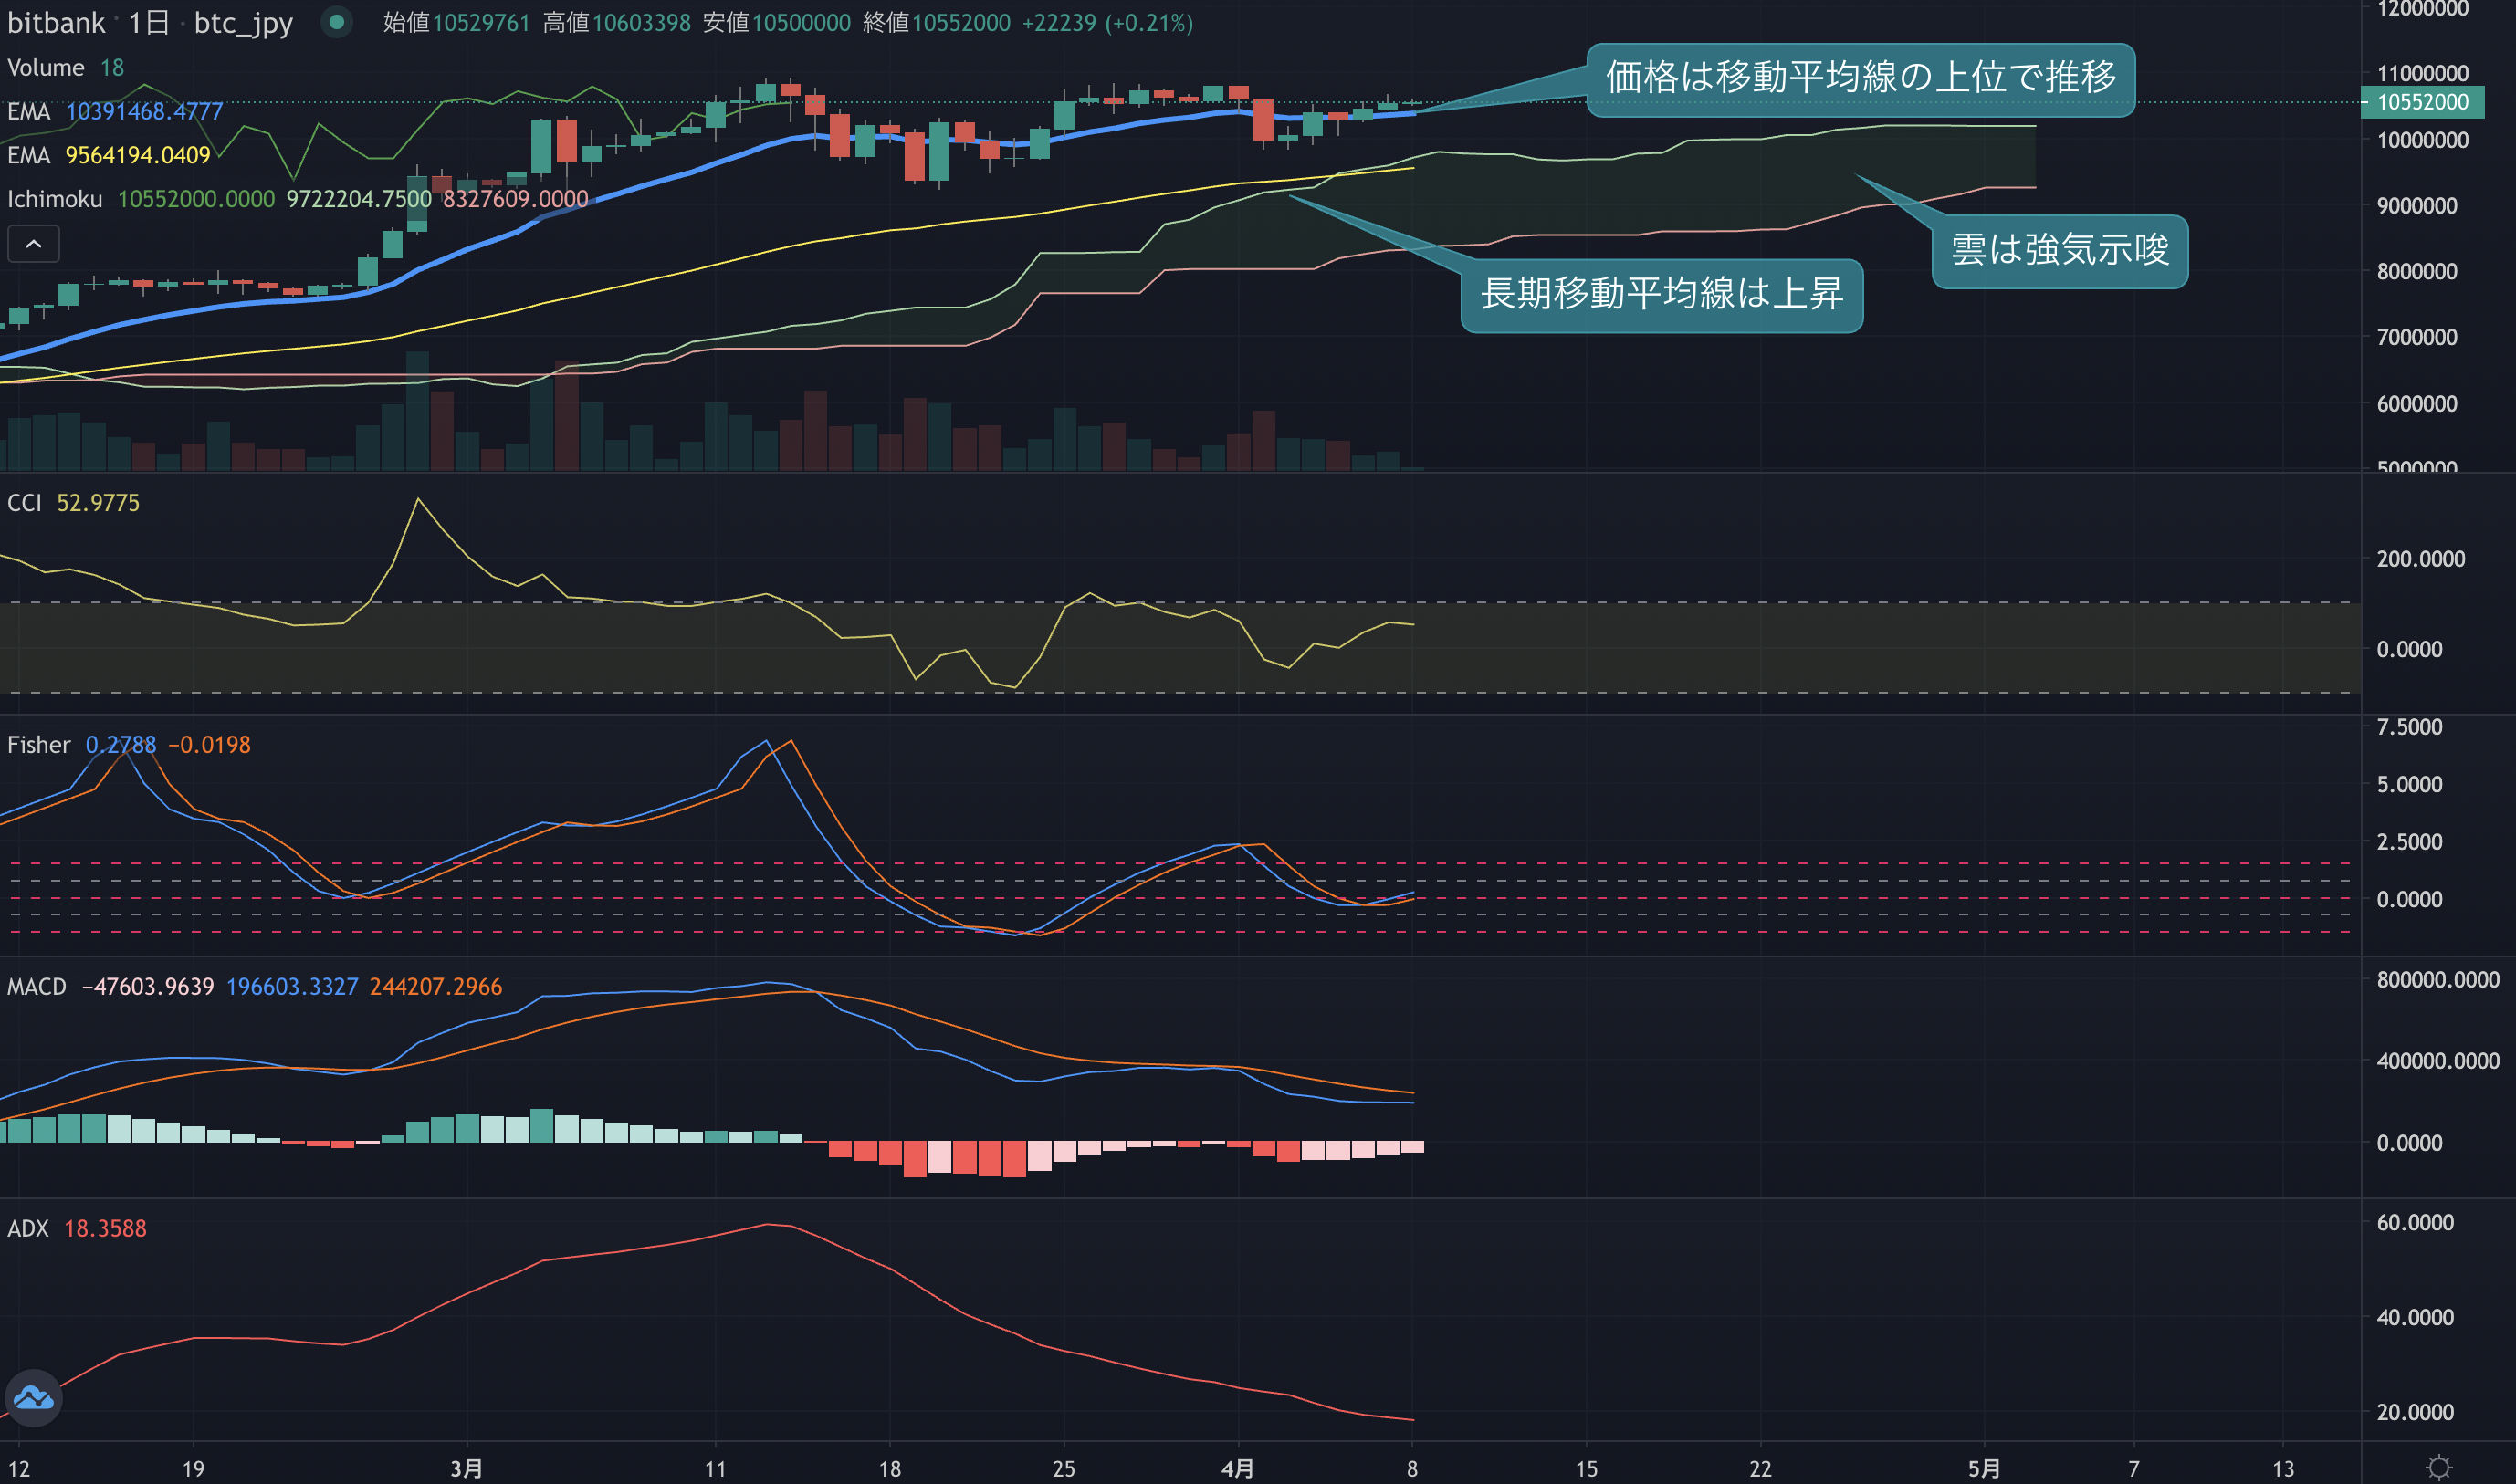Select the ADX indicator legend
This screenshot has width=2516, height=1484.
tap(77, 1229)
